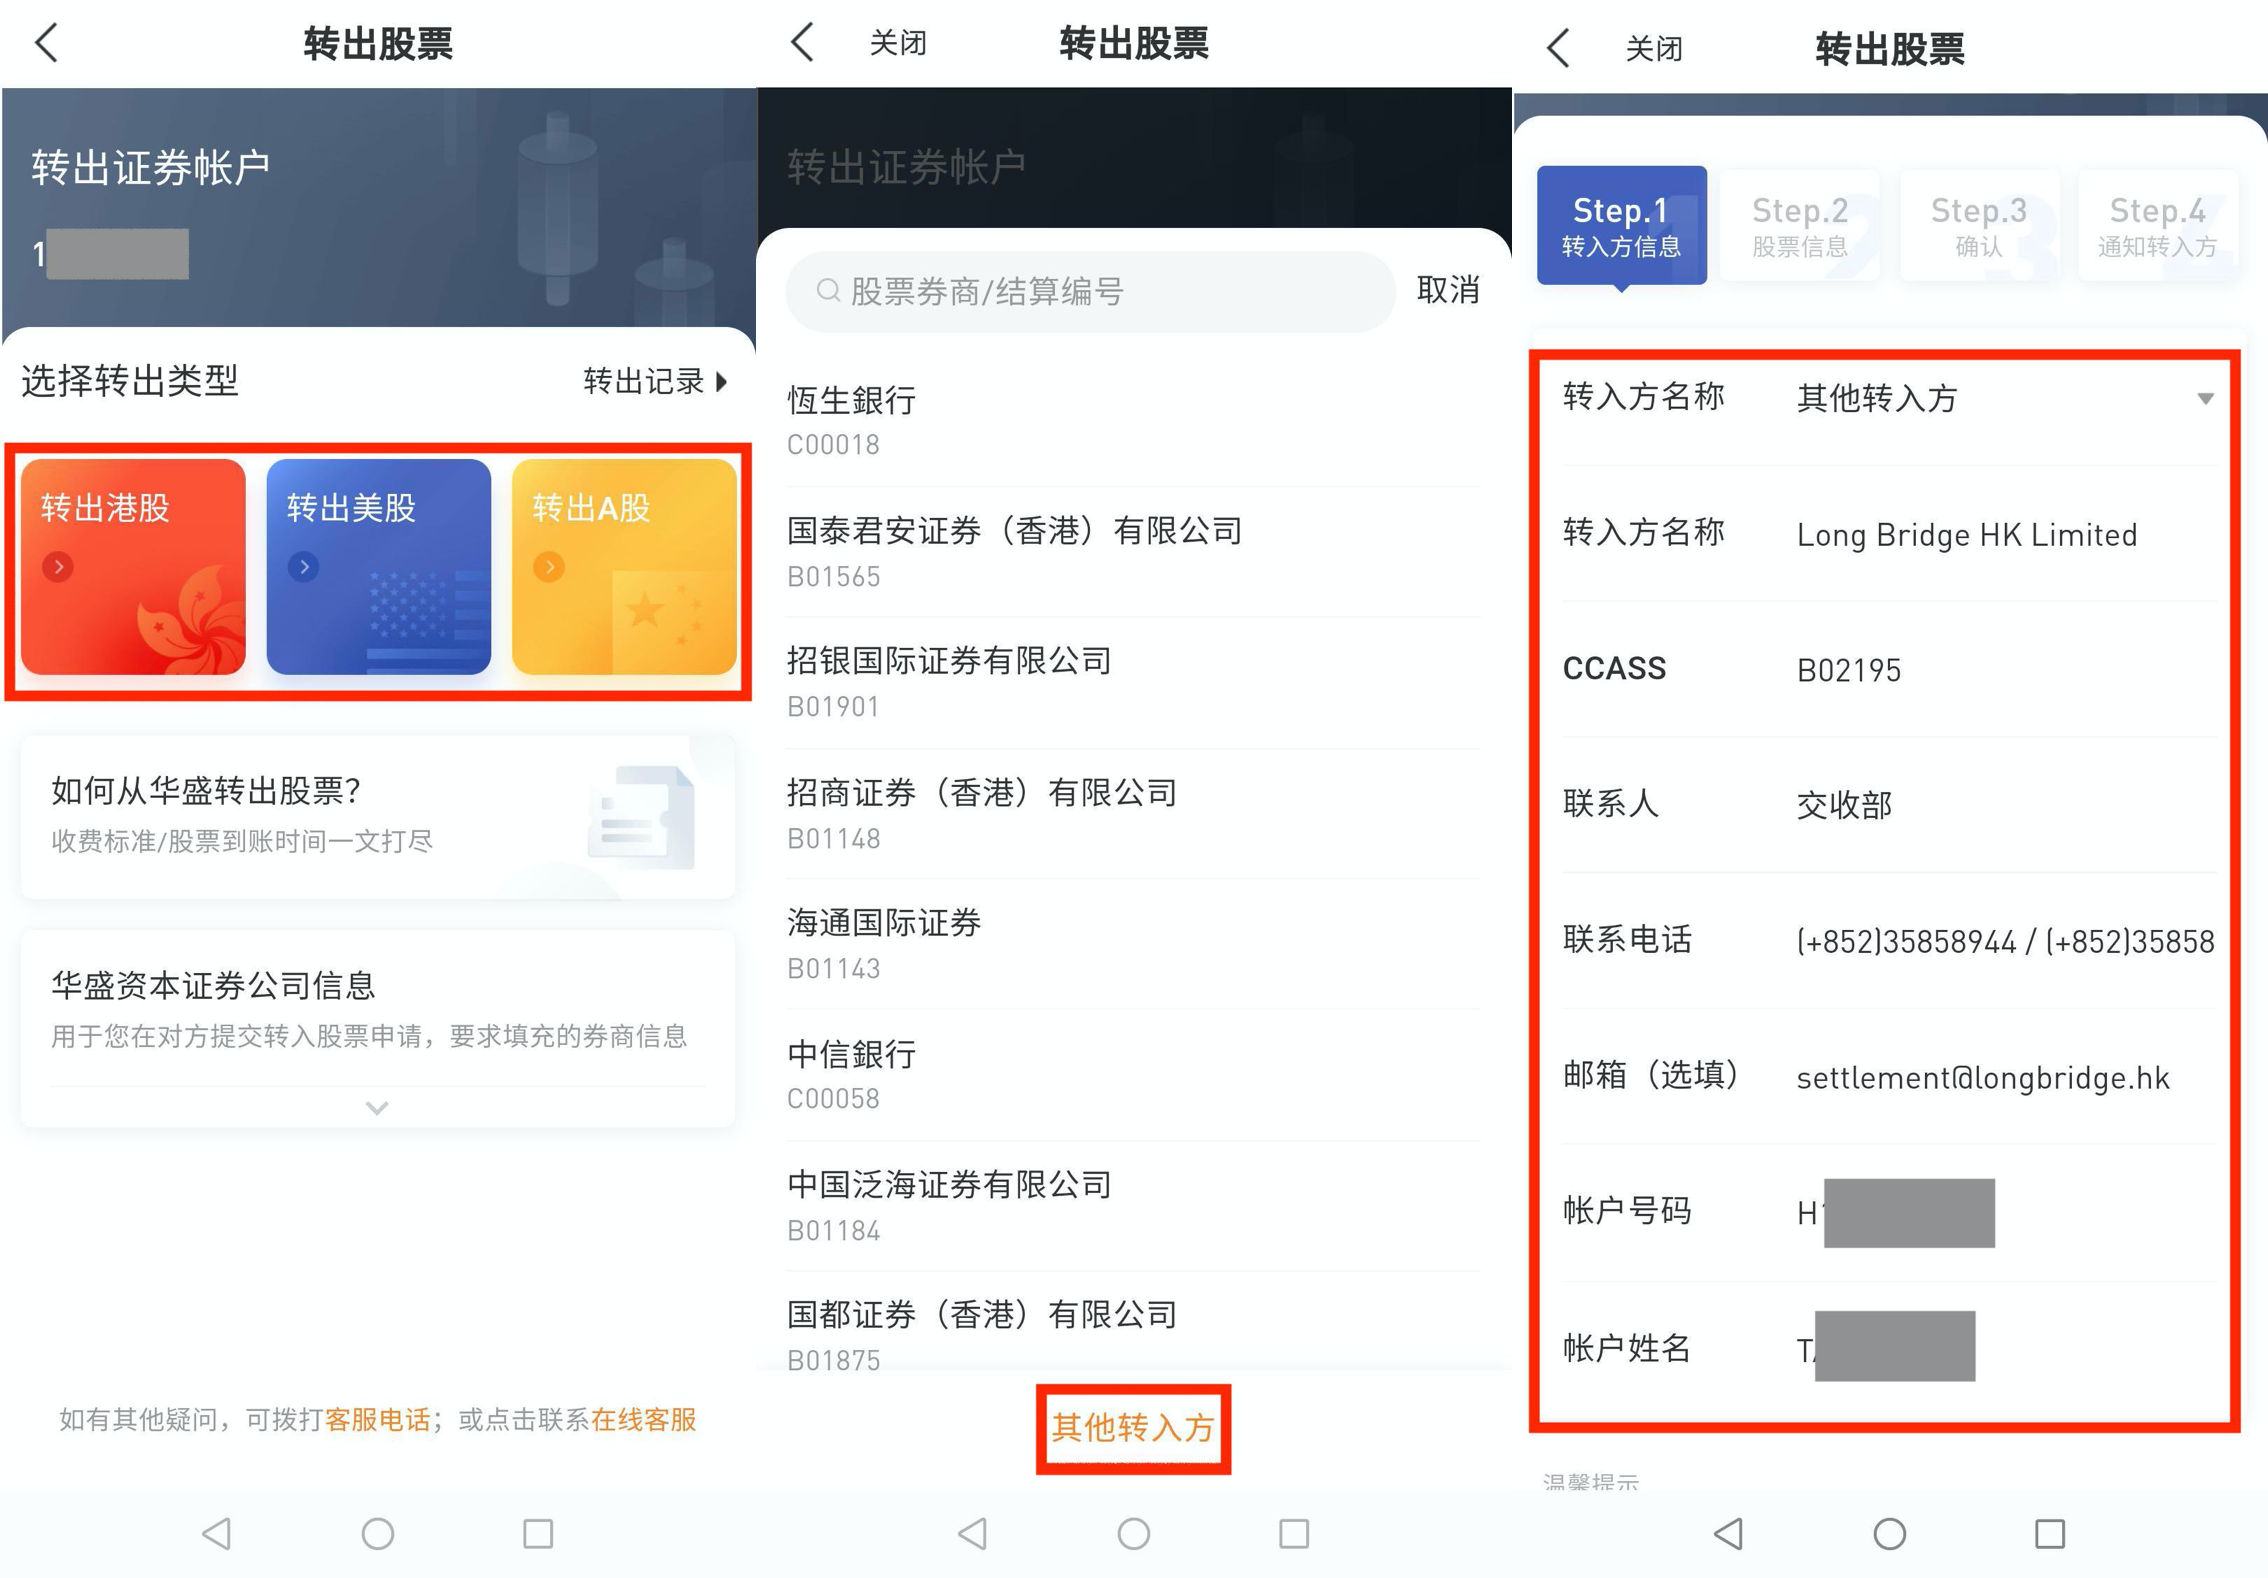Viewport: 2268px width, 1578px height.
Task: Edit 联系电话 phone number field
Action: [x=1889, y=940]
